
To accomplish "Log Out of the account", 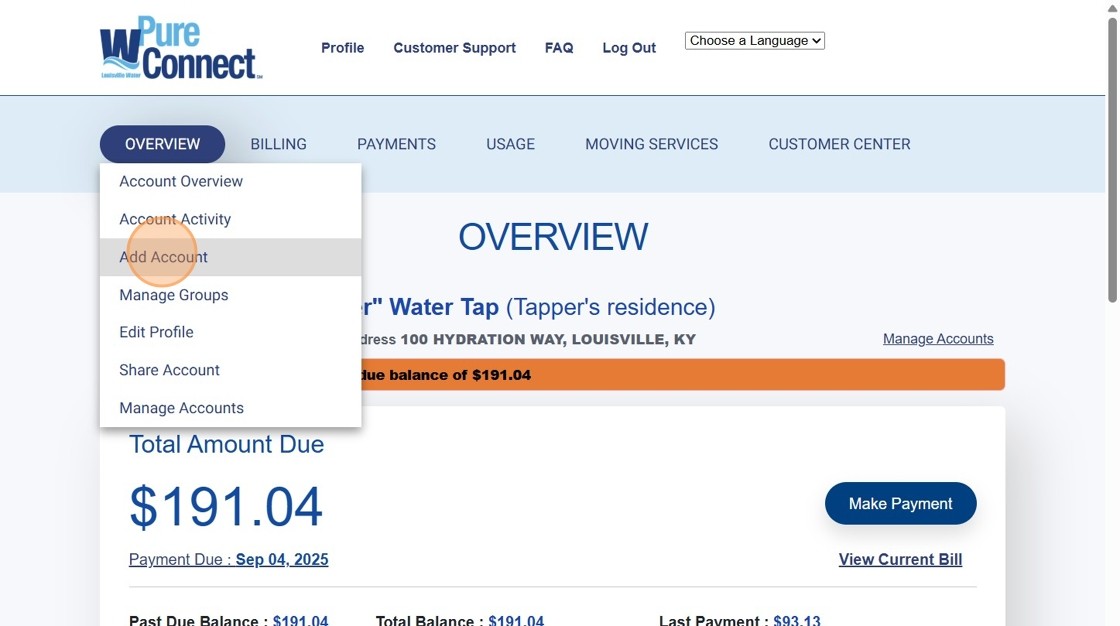I will click(629, 48).
